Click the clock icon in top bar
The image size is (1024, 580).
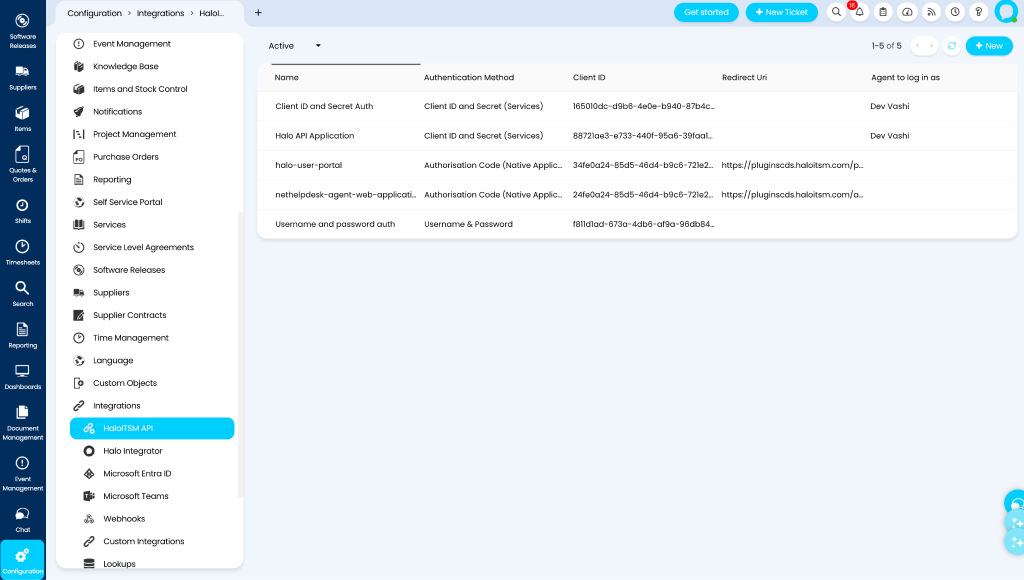(955, 12)
